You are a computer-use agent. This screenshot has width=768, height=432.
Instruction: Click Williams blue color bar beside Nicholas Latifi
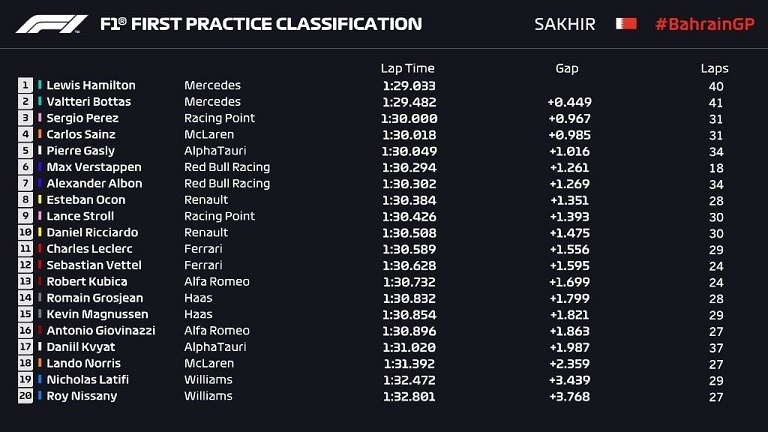click(x=40, y=379)
